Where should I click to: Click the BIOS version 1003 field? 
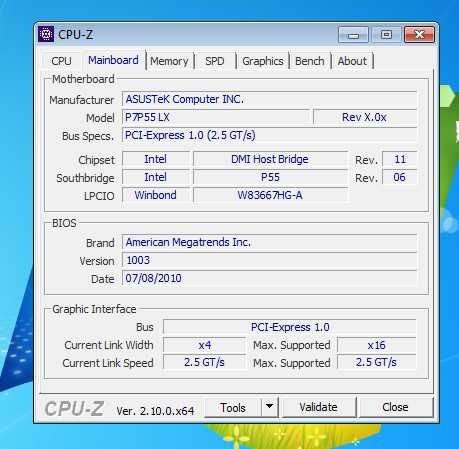[x=269, y=260]
